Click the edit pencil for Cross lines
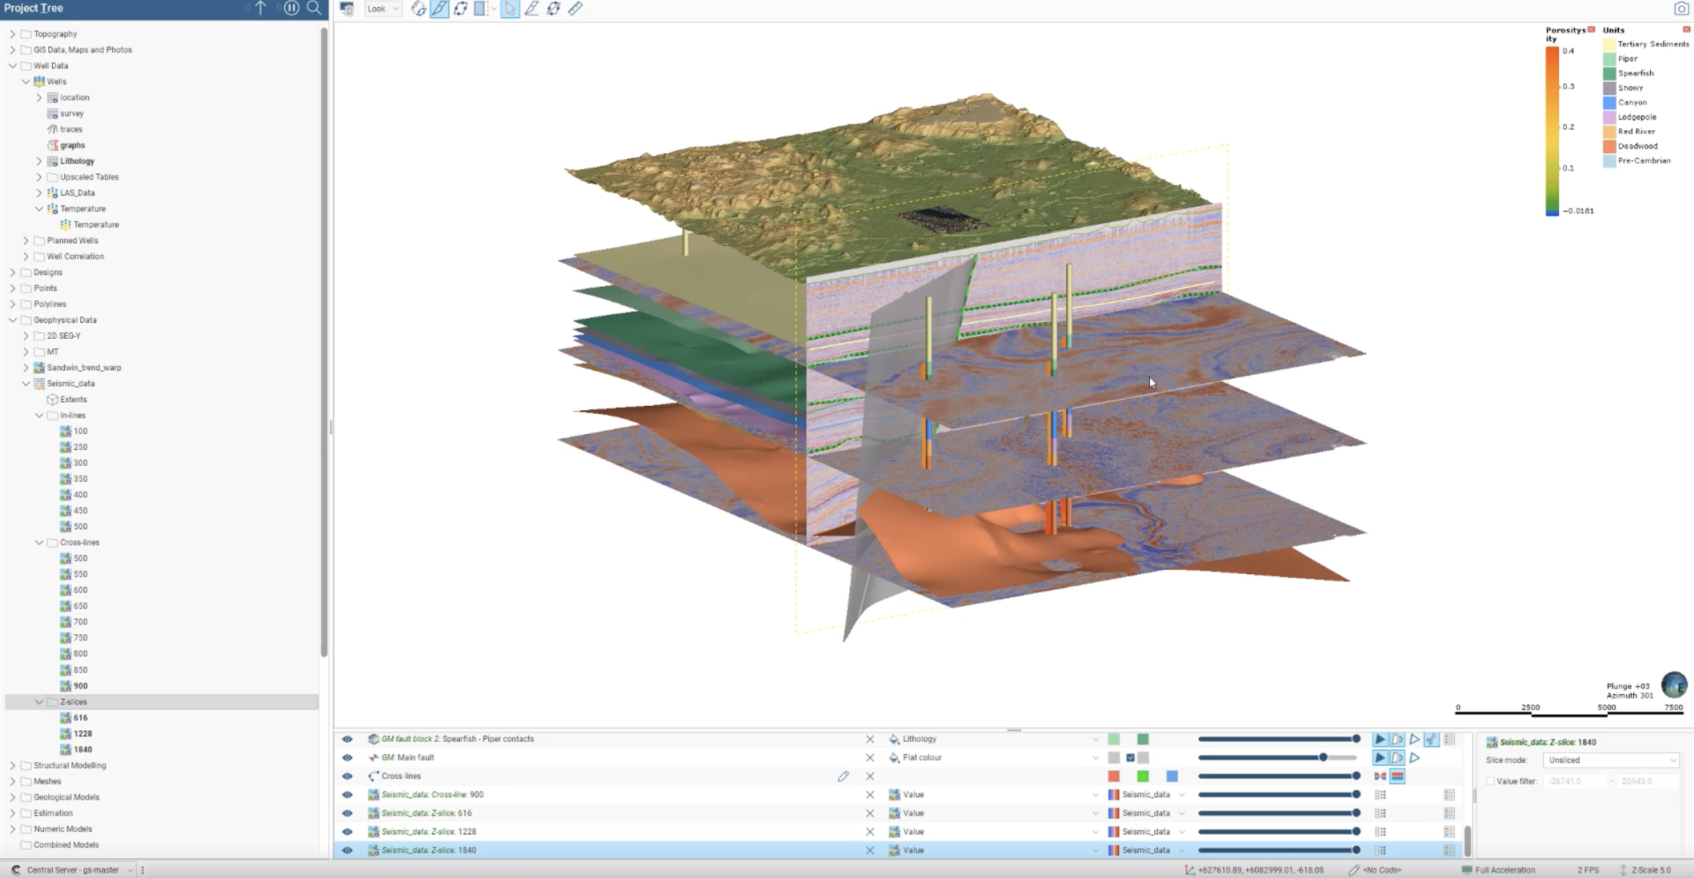The image size is (1694, 878). click(x=843, y=776)
